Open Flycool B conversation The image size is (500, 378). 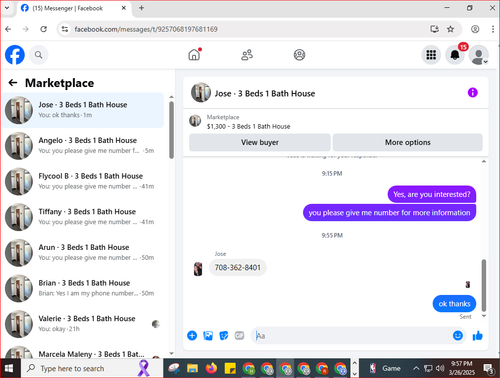(x=83, y=181)
